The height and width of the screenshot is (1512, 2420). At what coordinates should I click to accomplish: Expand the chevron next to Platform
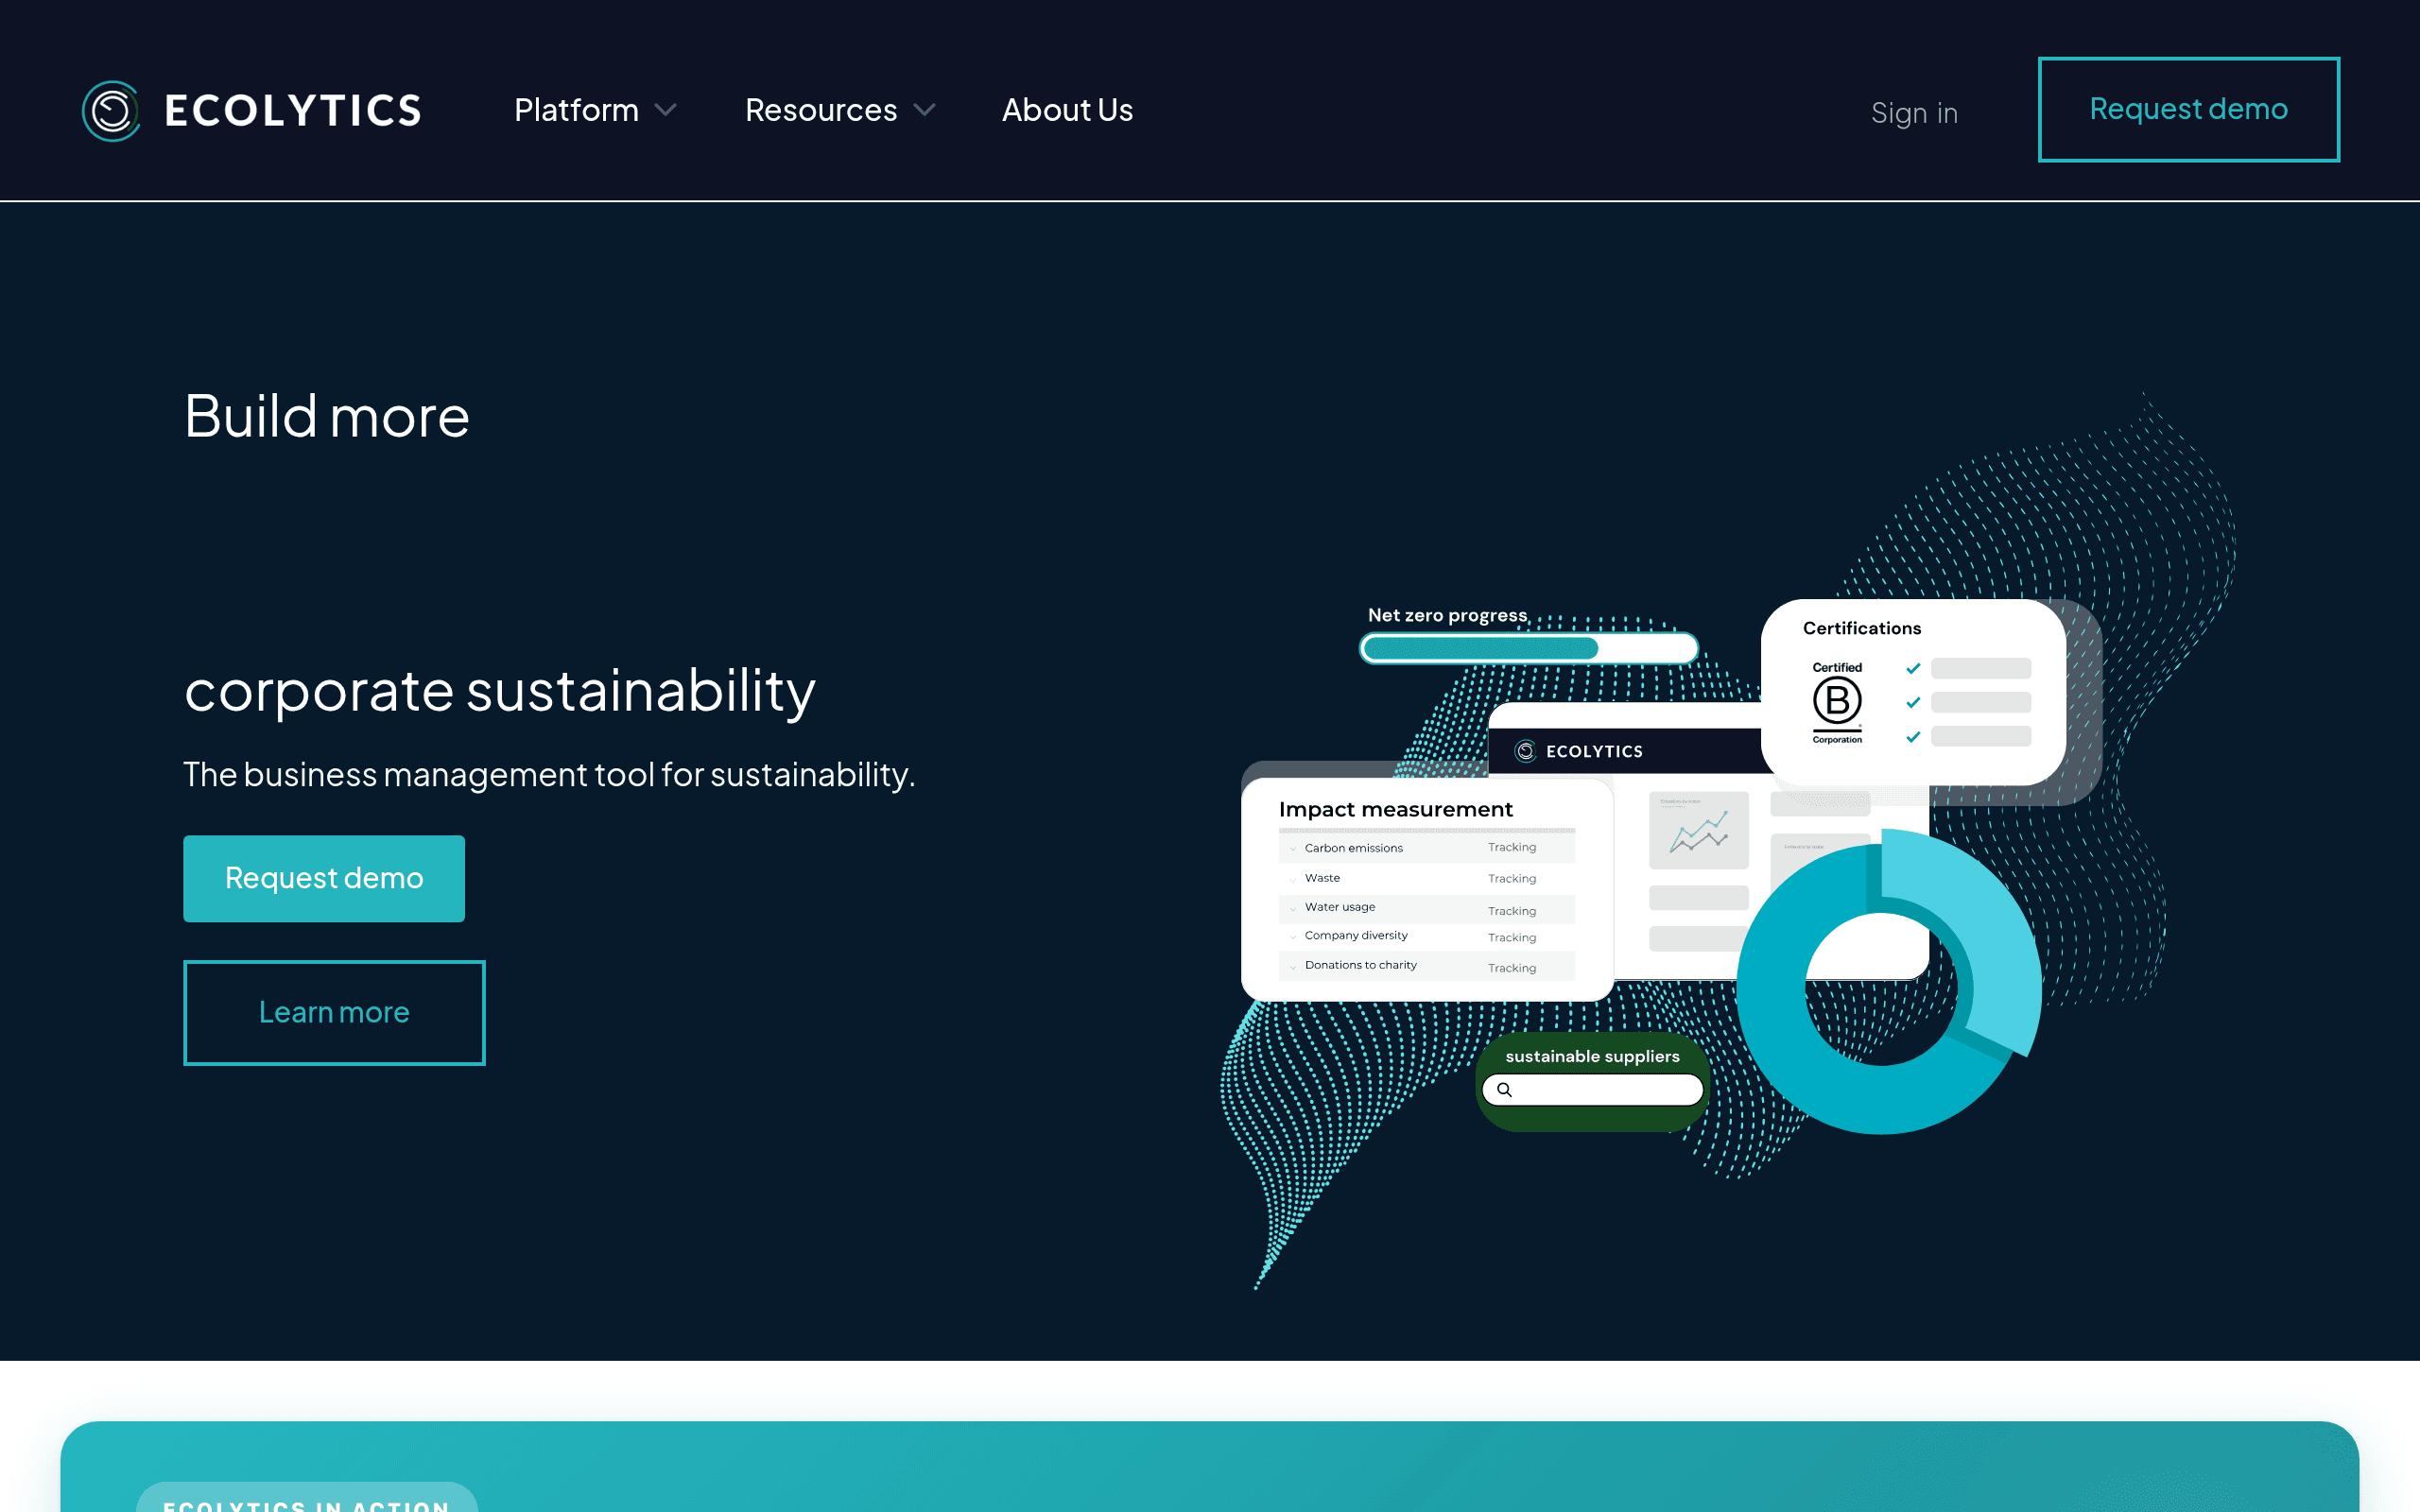pos(666,110)
